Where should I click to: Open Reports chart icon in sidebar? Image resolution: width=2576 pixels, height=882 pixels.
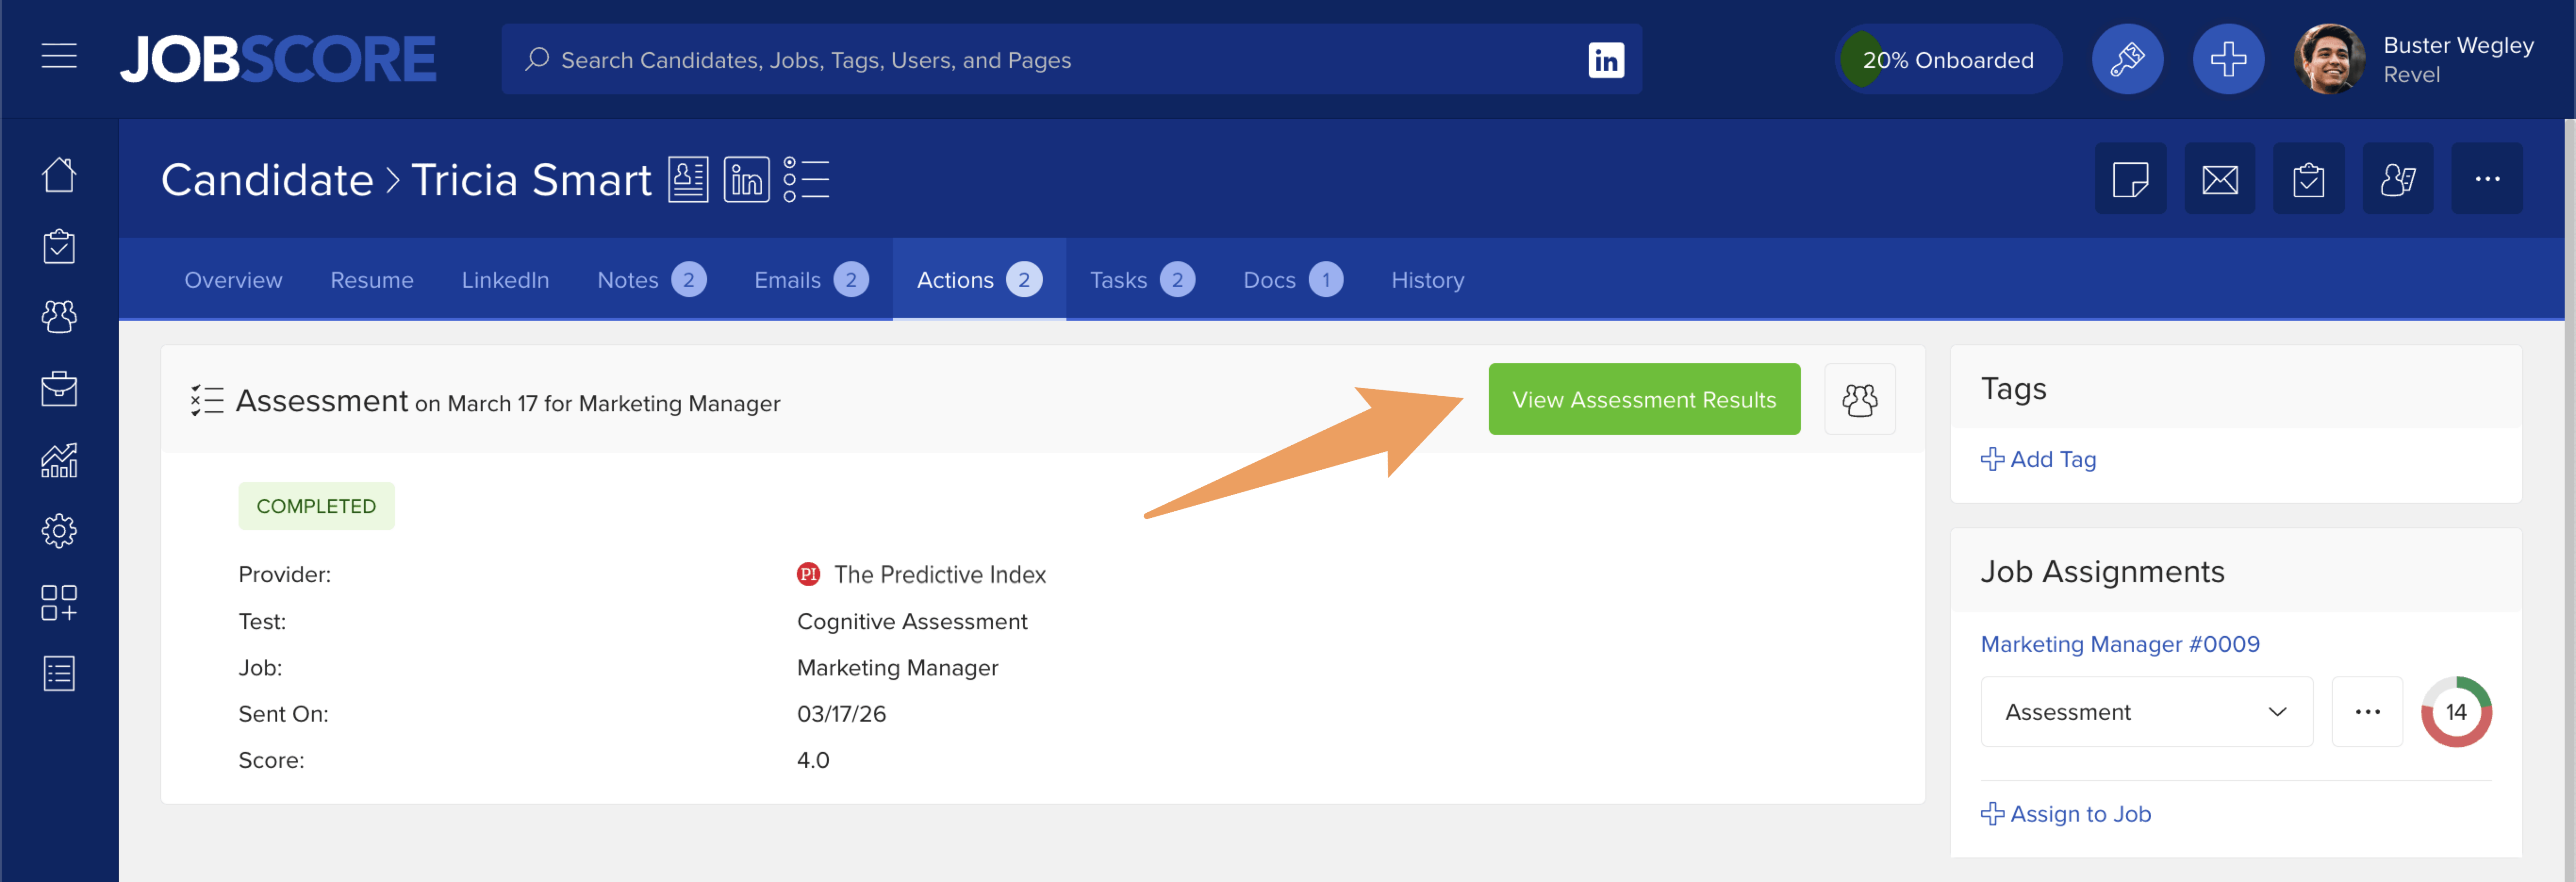point(59,460)
